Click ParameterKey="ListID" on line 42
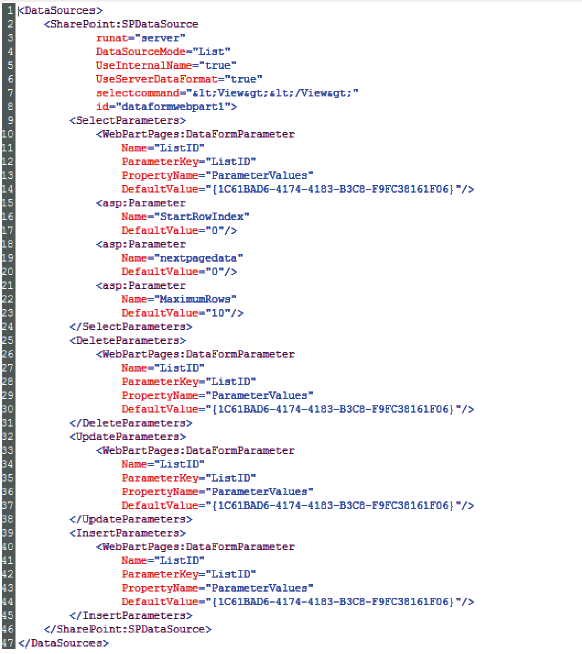 [189, 574]
